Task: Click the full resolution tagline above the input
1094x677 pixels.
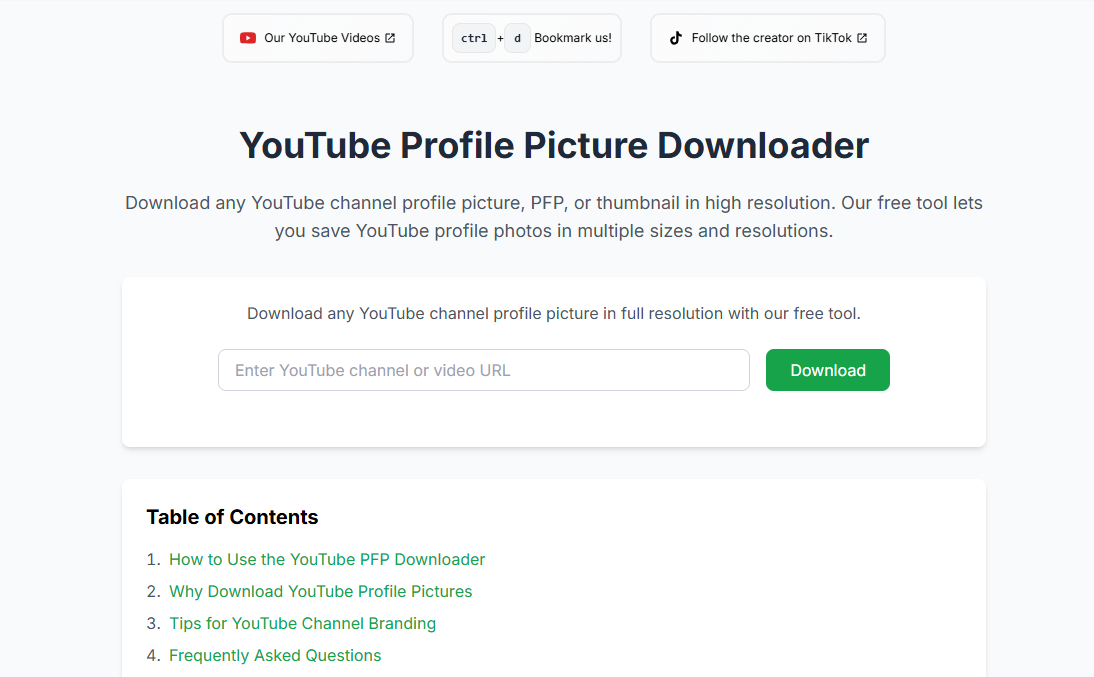Action: pos(554,314)
